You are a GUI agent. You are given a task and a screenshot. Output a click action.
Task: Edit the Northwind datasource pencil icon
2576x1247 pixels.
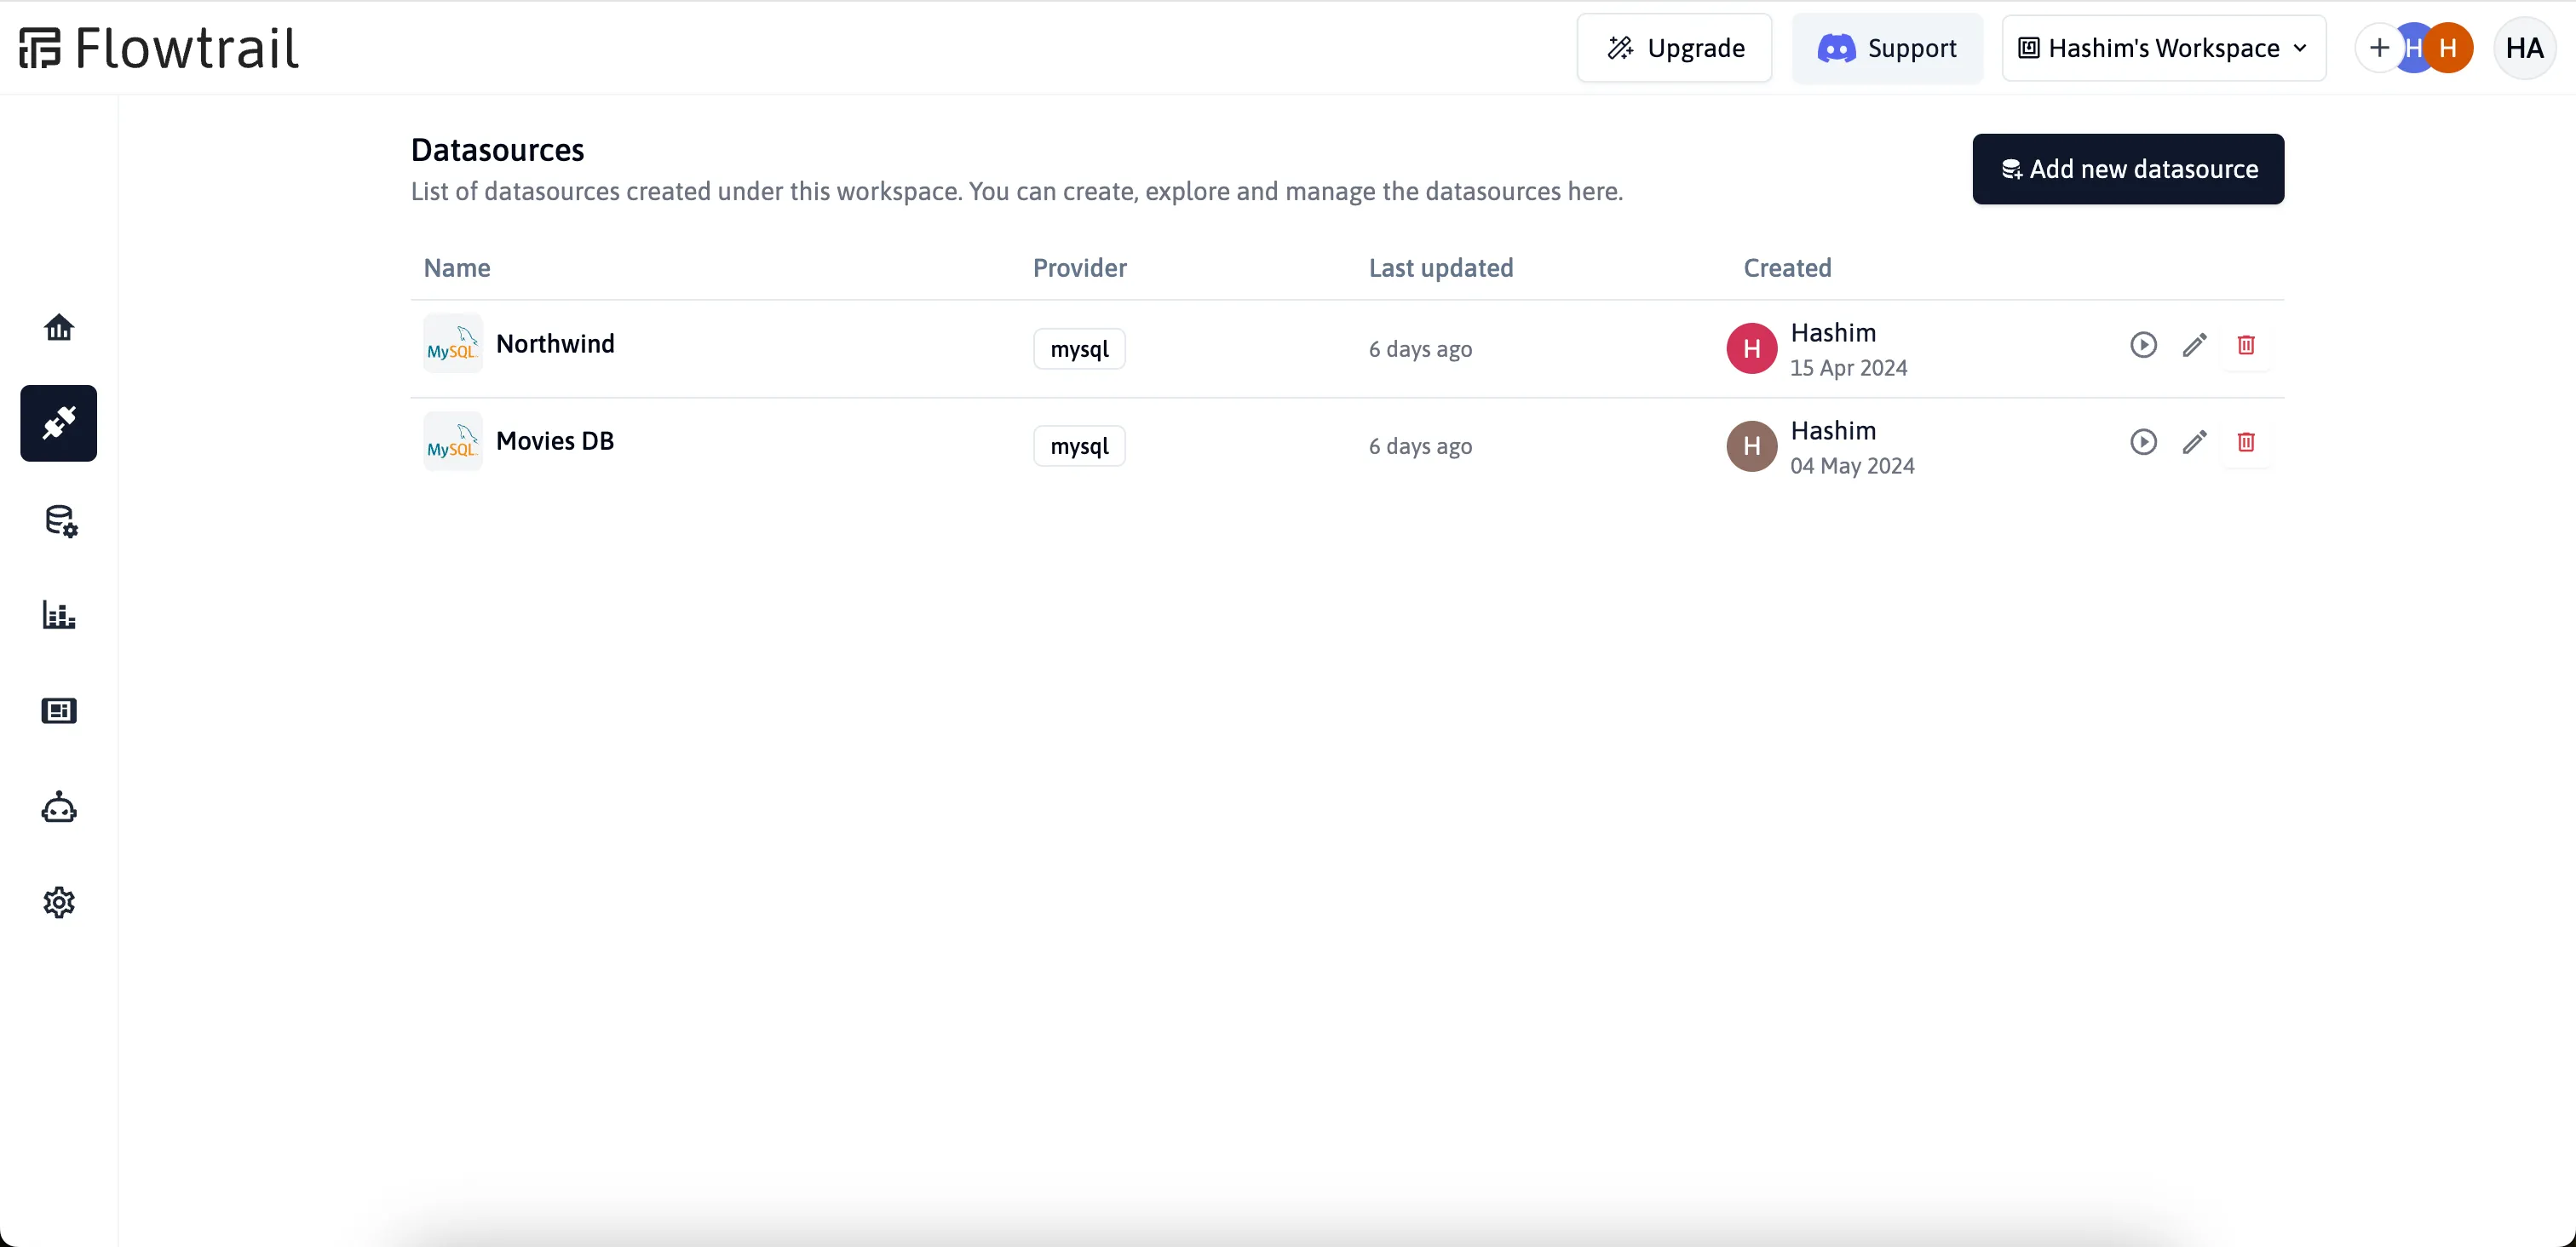(2194, 345)
